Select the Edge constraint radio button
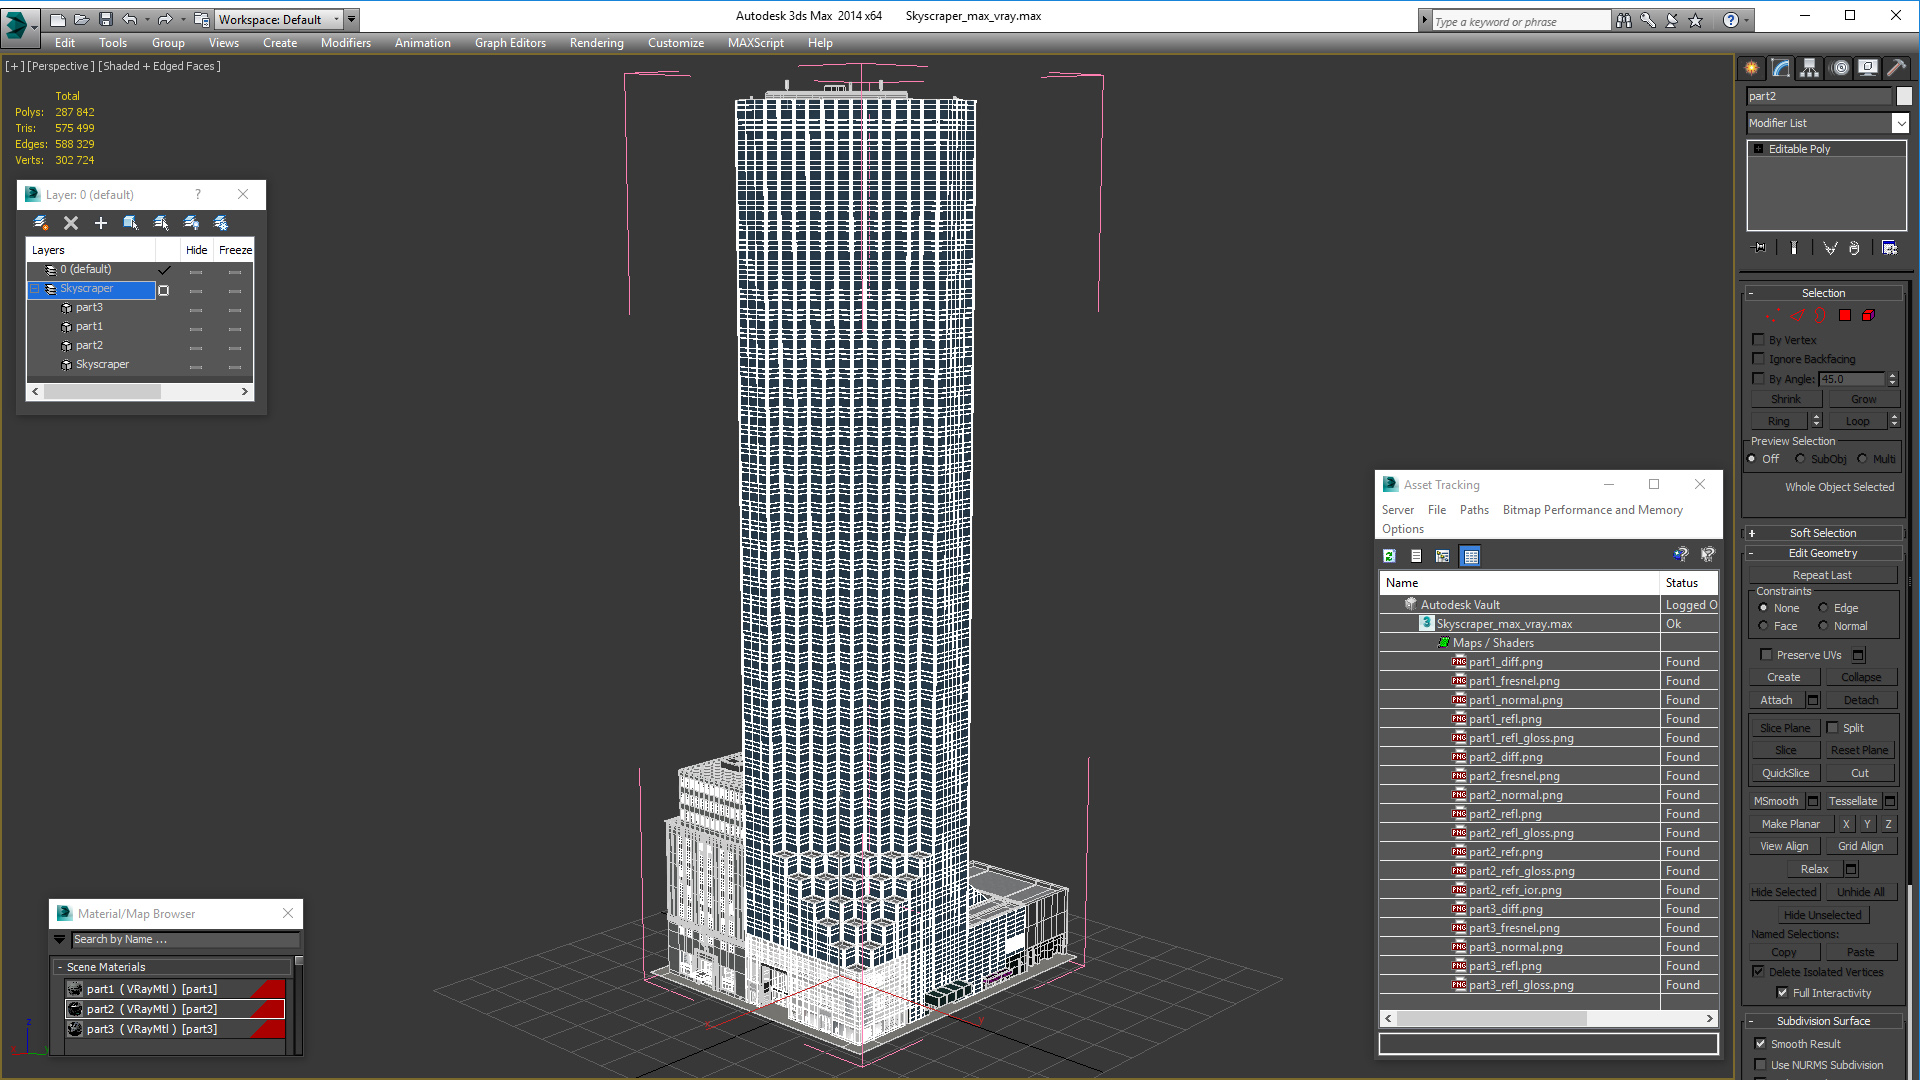 pos(1824,608)
